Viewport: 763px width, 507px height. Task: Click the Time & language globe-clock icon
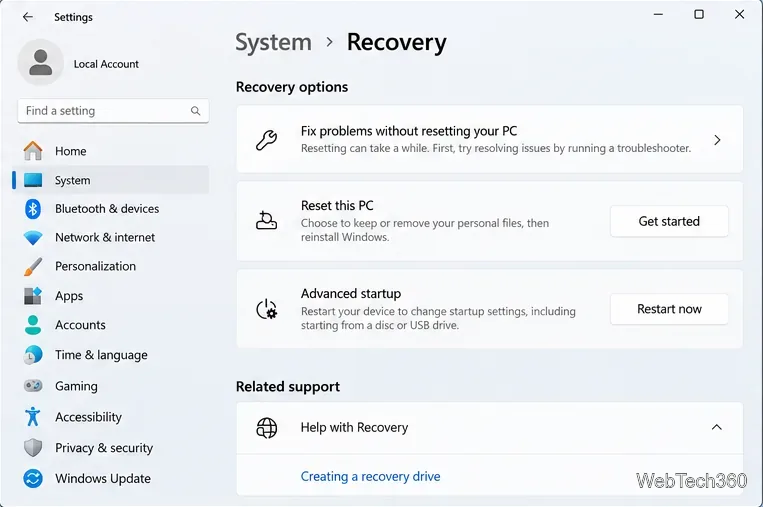pyautogui.click(x=33, y=355)
